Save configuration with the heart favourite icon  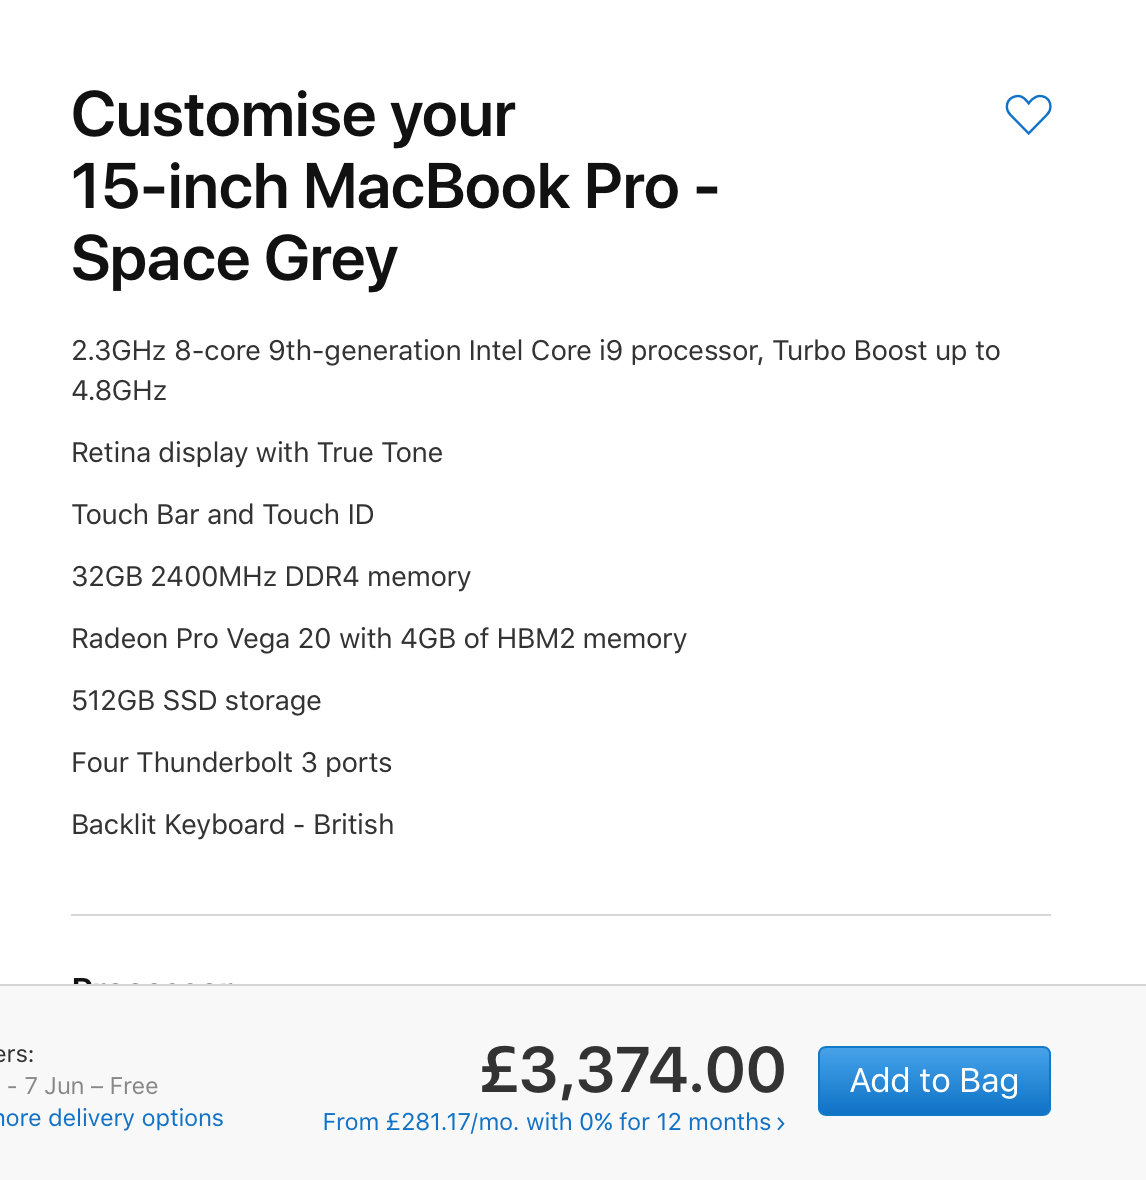click(x=1028, y=114)
